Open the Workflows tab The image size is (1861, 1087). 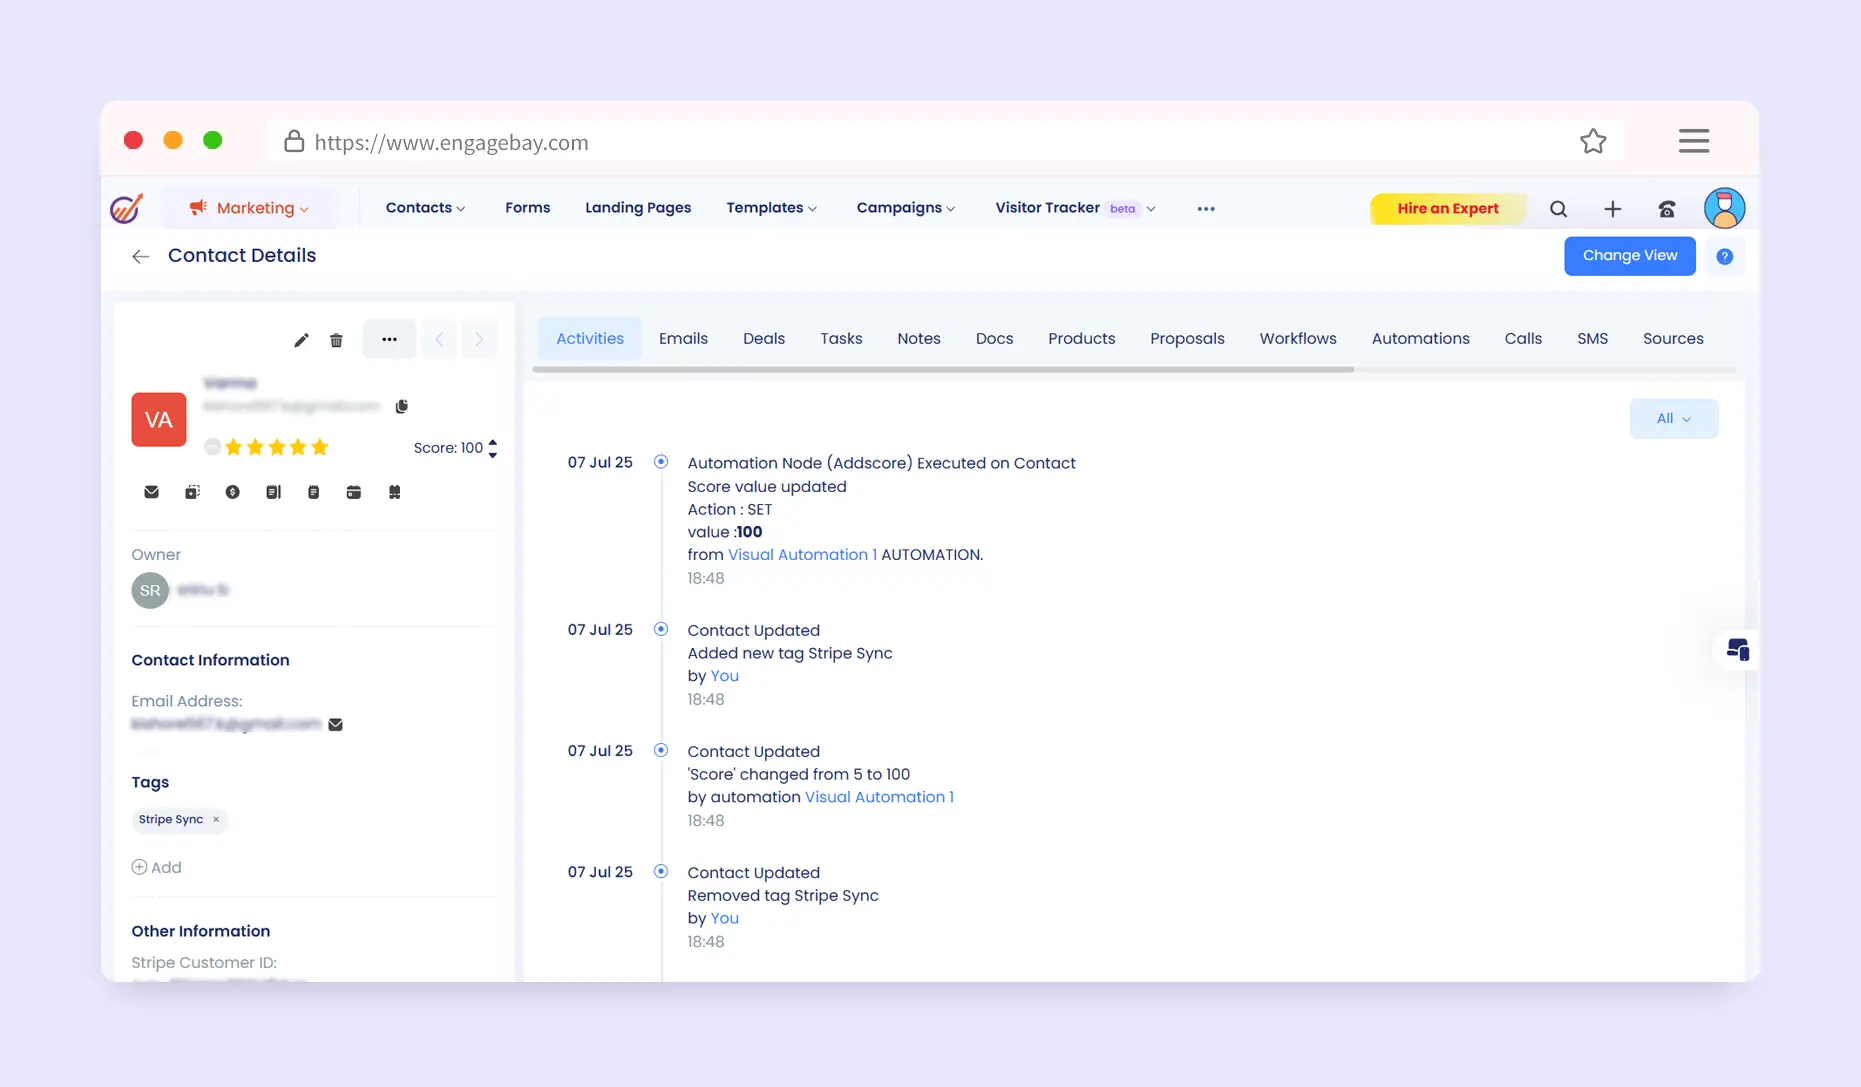(x=1297, y=339)
